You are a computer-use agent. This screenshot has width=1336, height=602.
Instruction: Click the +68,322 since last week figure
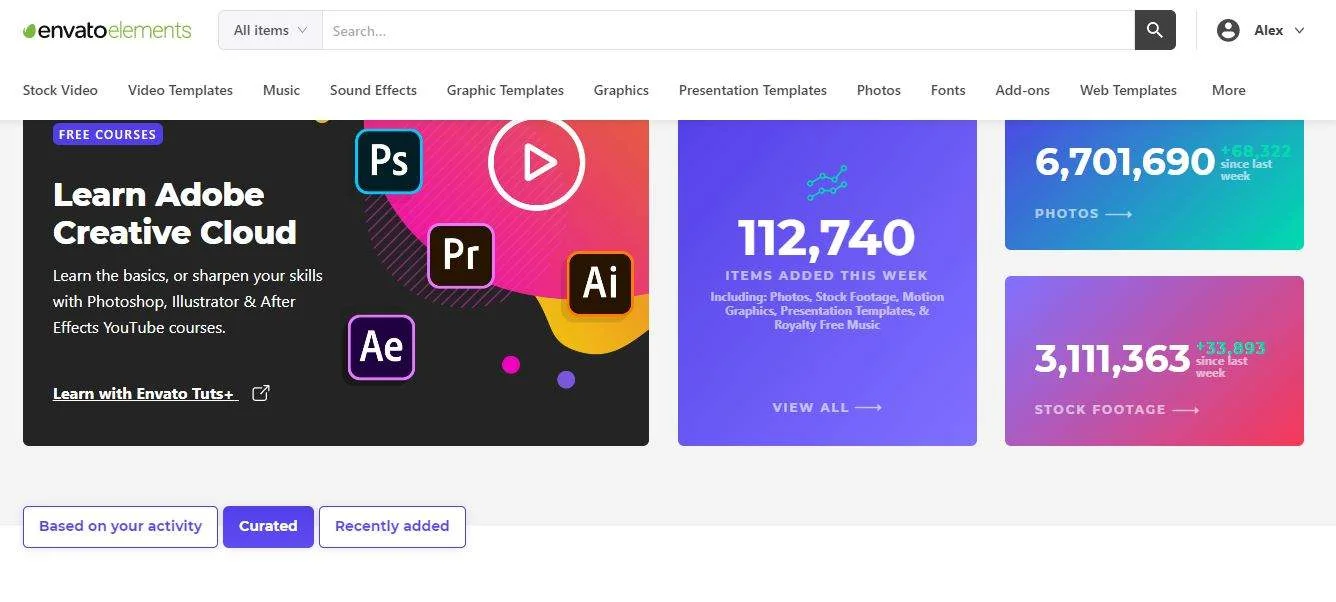(1255, 162)
